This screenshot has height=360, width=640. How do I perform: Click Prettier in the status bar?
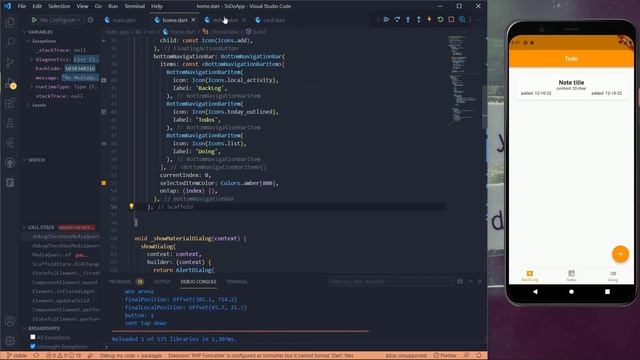(445, 356)
